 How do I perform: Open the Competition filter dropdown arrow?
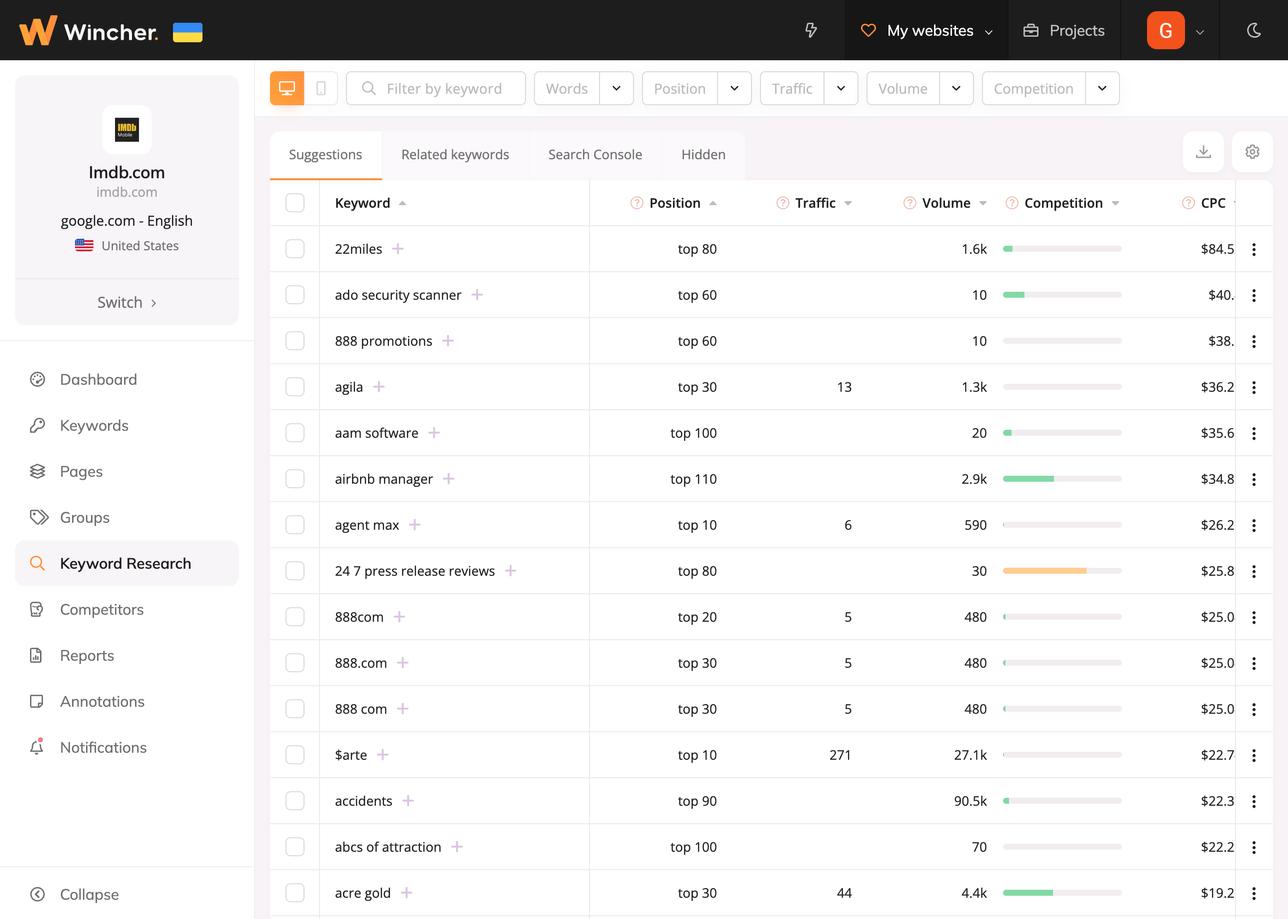1102,88
